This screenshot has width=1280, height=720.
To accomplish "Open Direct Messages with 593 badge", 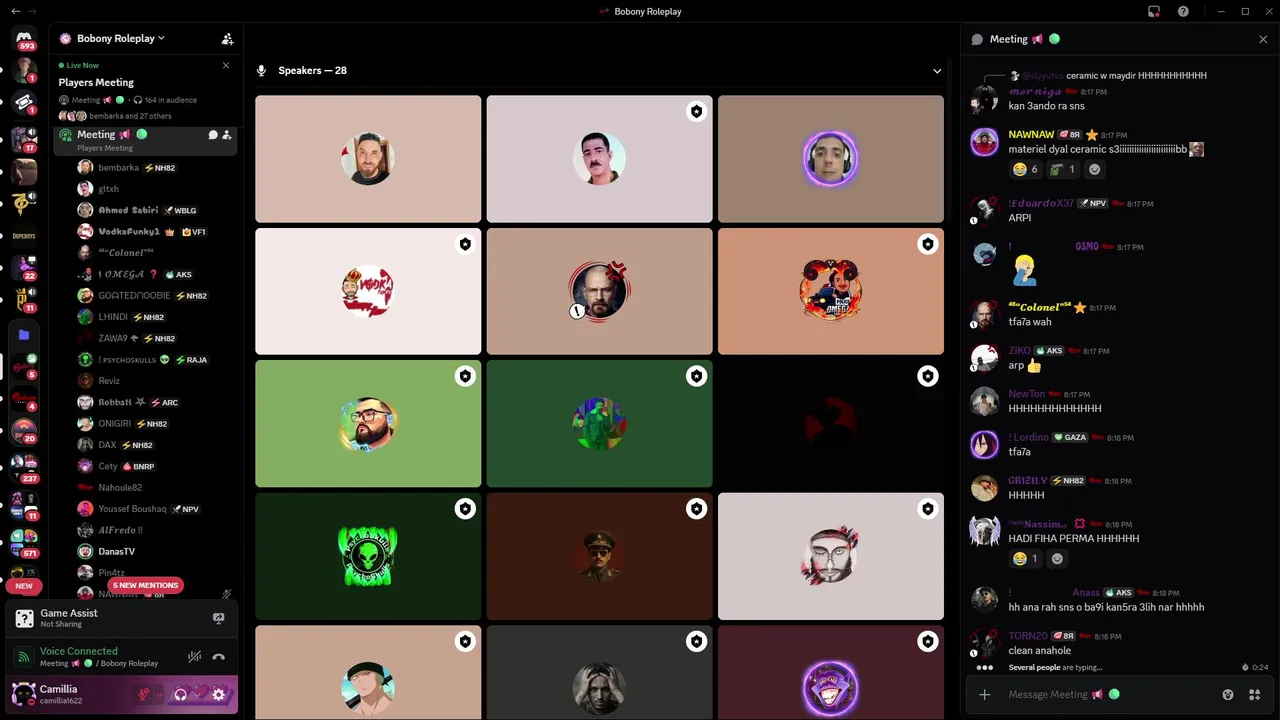I will 26,39.
